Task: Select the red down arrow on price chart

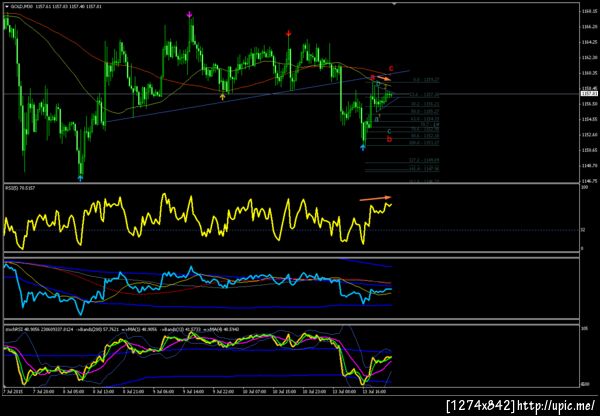Action: 288,34
